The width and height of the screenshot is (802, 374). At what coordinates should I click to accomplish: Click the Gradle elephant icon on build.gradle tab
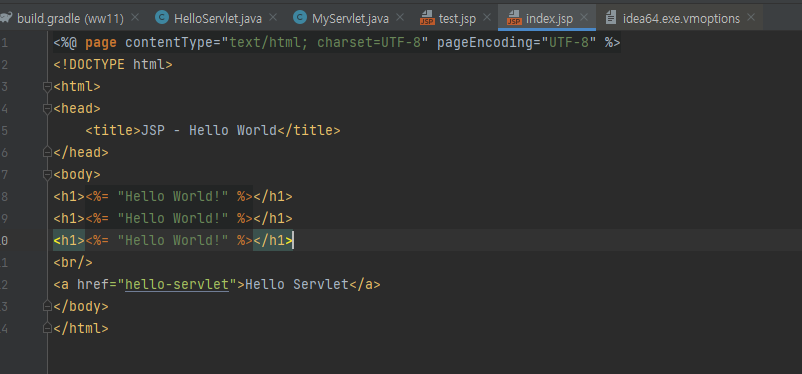6,18
